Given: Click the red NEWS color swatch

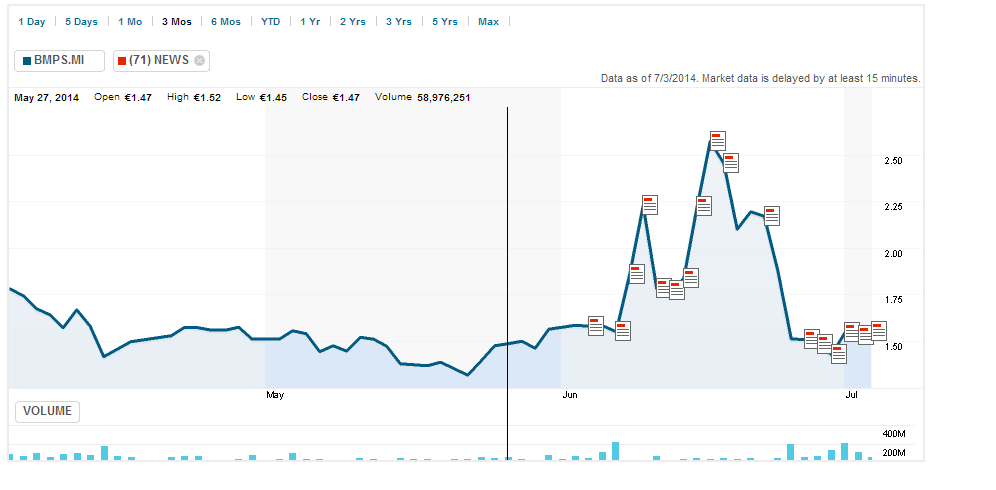Looking at the screenshot, I should pos(122,61).
